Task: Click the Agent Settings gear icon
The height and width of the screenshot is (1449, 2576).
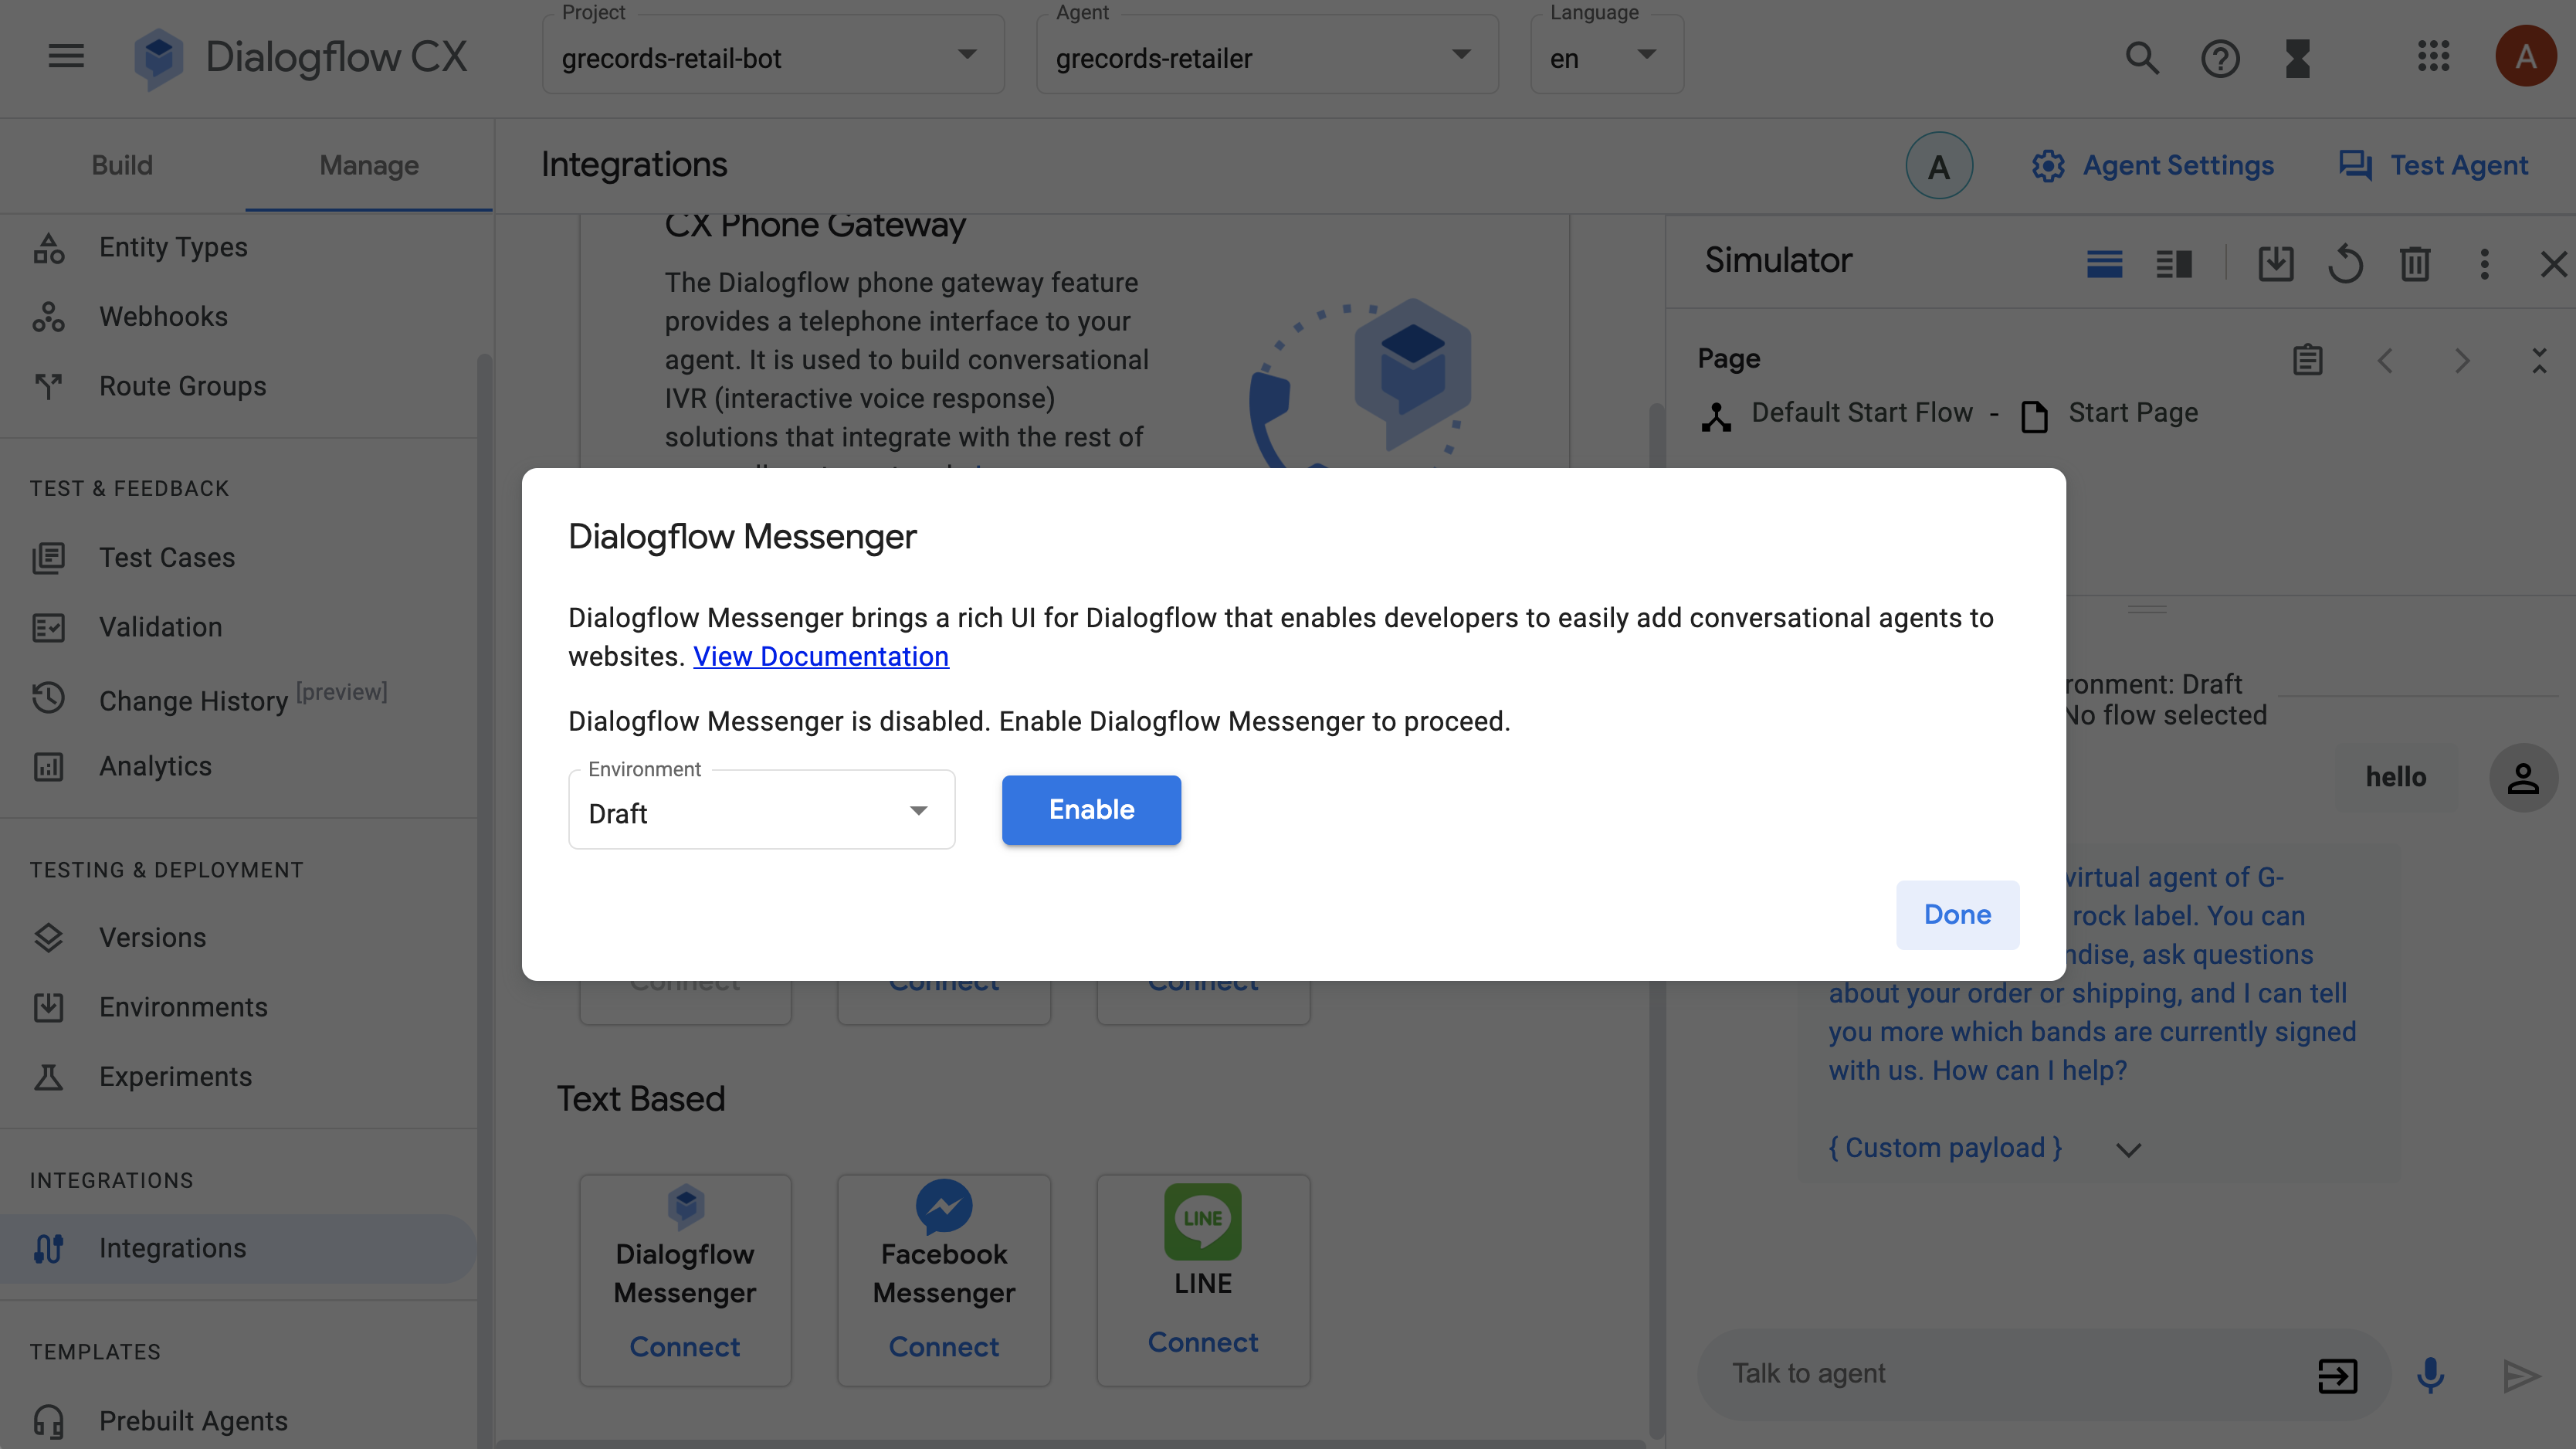Action: (x=2047, y=165)
